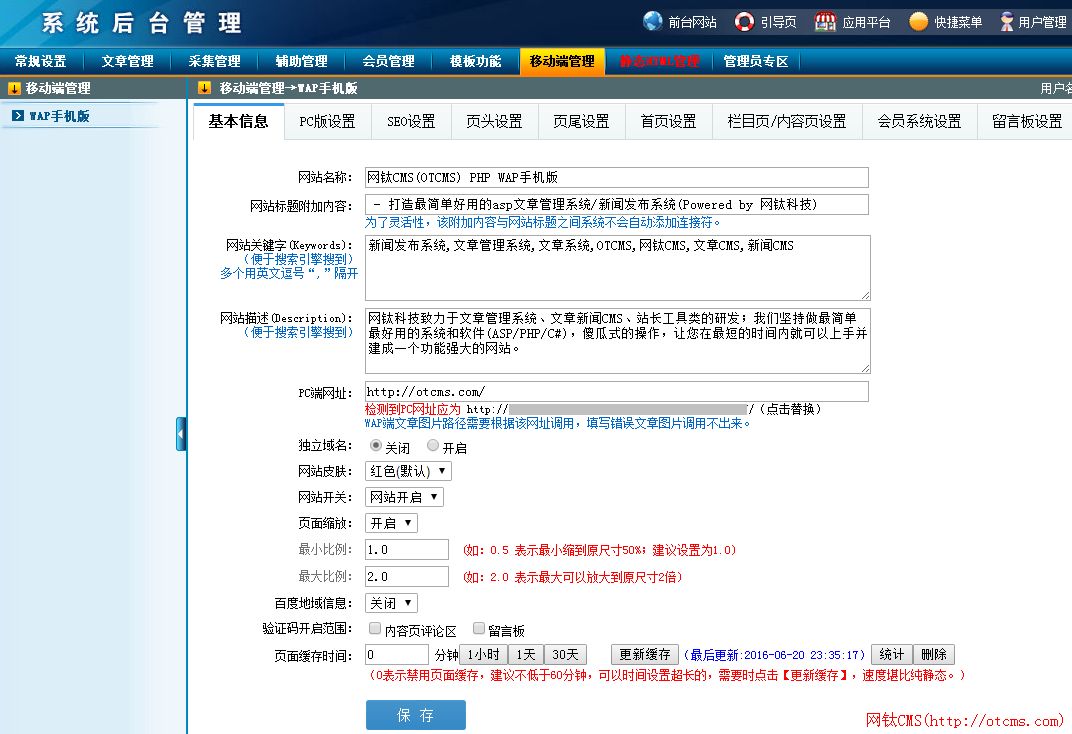
Task: Set cache time with 1小时 button
Action: pyautogui.click(x=483, y=655)
